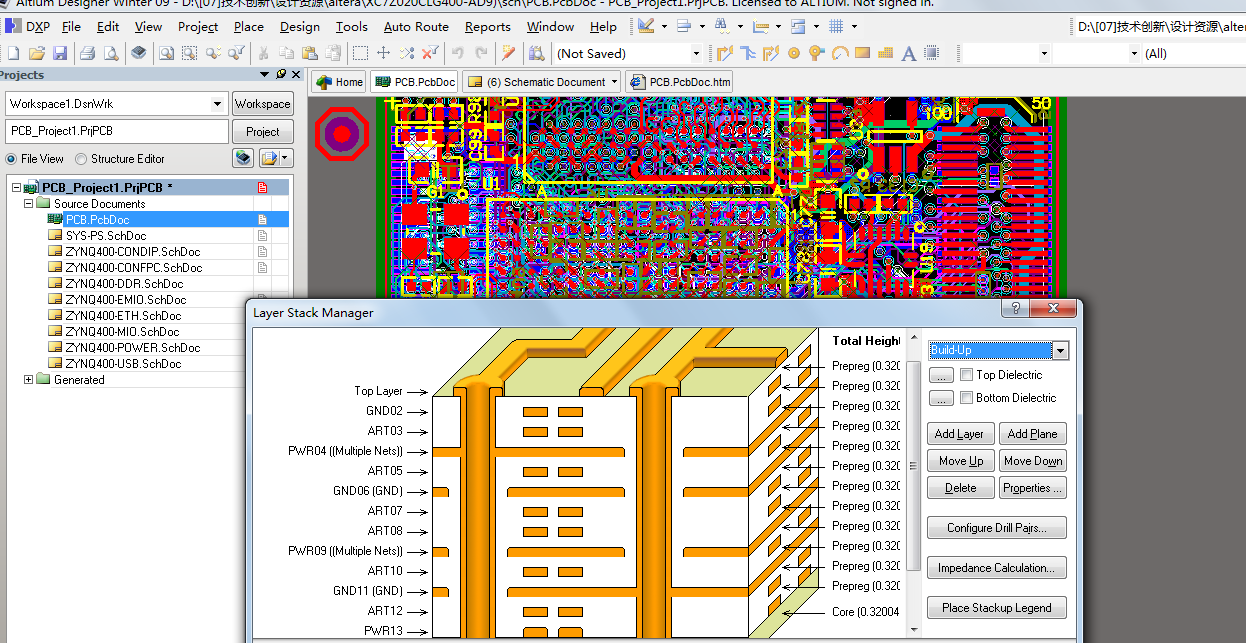Click the Add Plane button
This screenshot has width=1246, height=643.
(x=1032, y=434)
